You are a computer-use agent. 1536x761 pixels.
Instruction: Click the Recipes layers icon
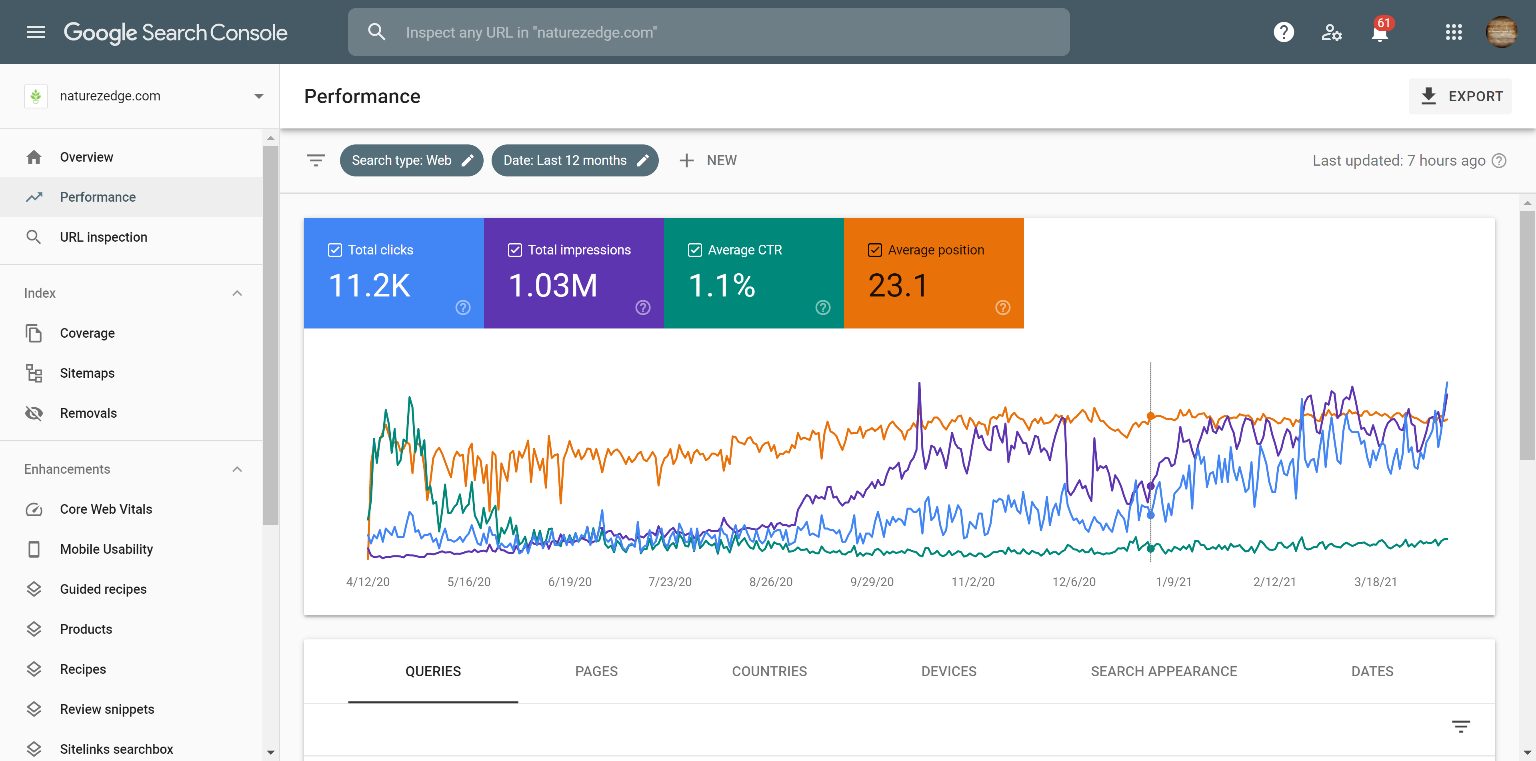point(34,669)
